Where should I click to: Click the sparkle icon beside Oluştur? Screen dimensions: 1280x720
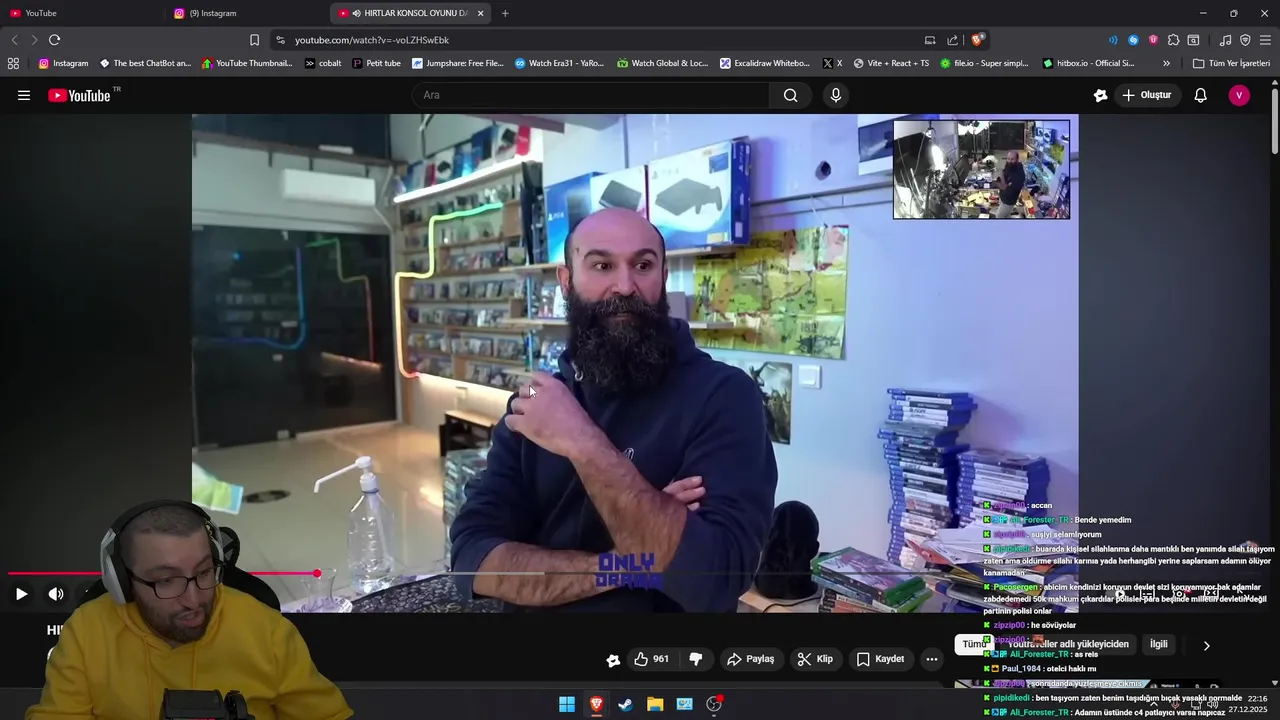point(1100,95)
